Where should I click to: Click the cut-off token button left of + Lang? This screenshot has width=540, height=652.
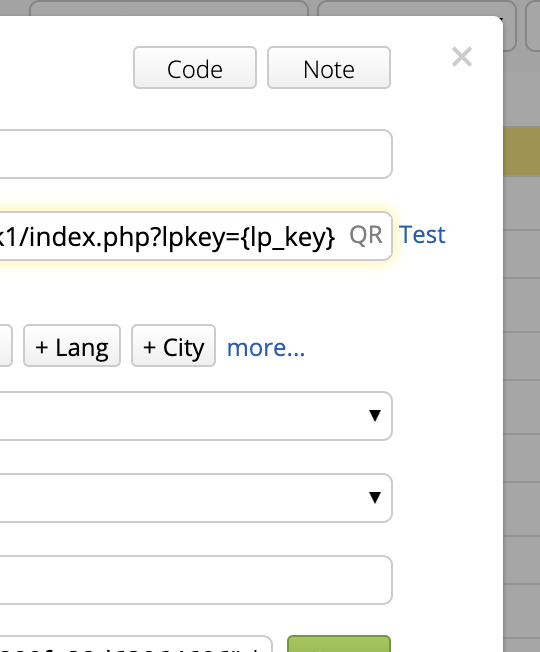(x=6, y=346)
